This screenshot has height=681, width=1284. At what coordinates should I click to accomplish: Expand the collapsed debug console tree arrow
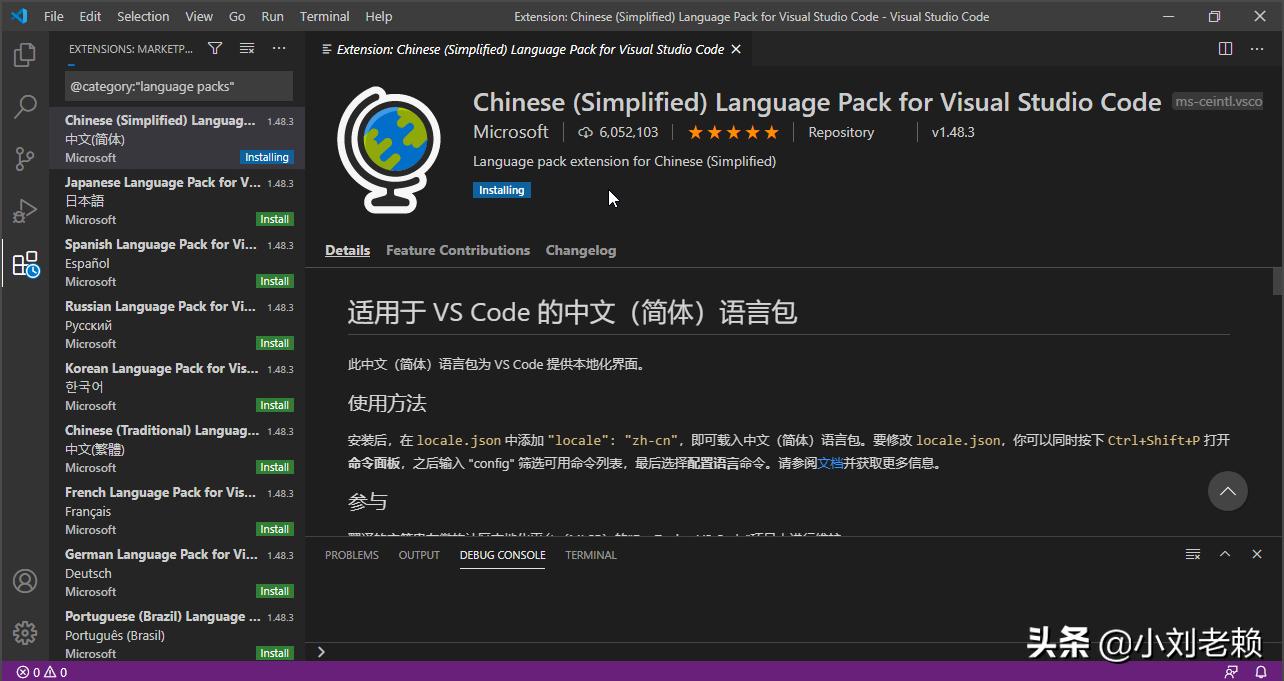click(320, 651)
